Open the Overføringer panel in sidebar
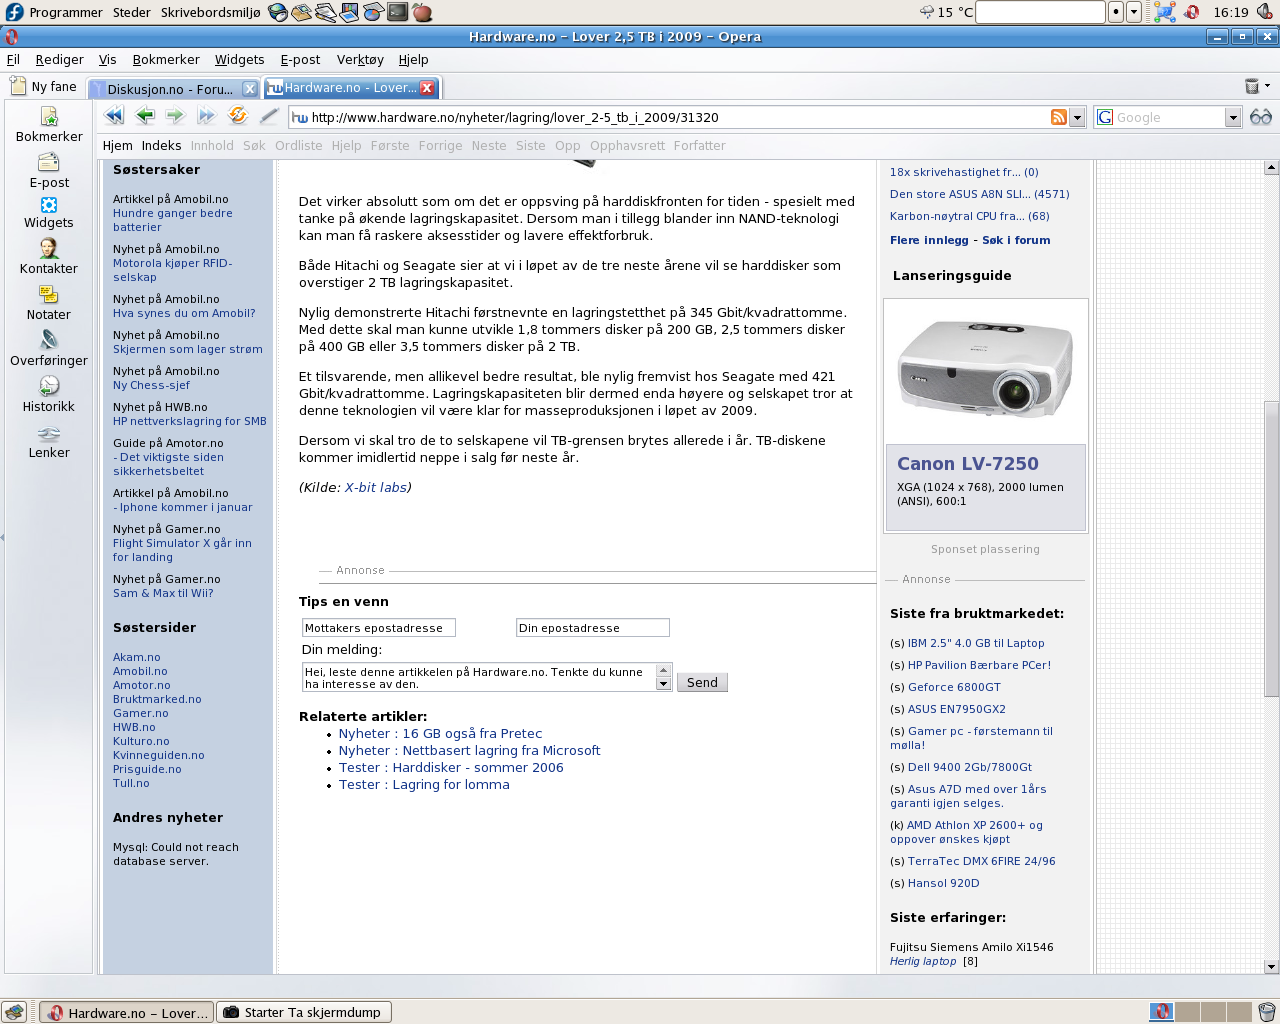This screenshot has height=1024, width=1280. pyautogui.click(x=49, y=349)
